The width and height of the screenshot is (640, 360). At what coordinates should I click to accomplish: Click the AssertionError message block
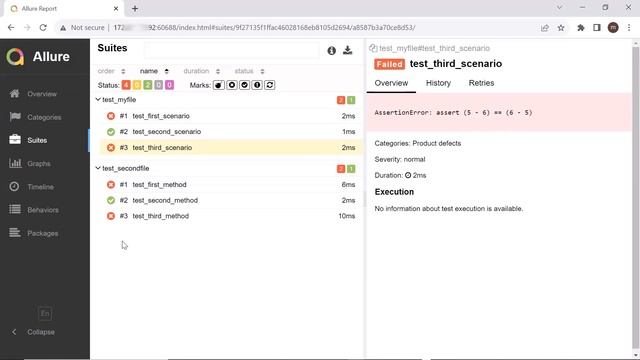pos(499,112)
